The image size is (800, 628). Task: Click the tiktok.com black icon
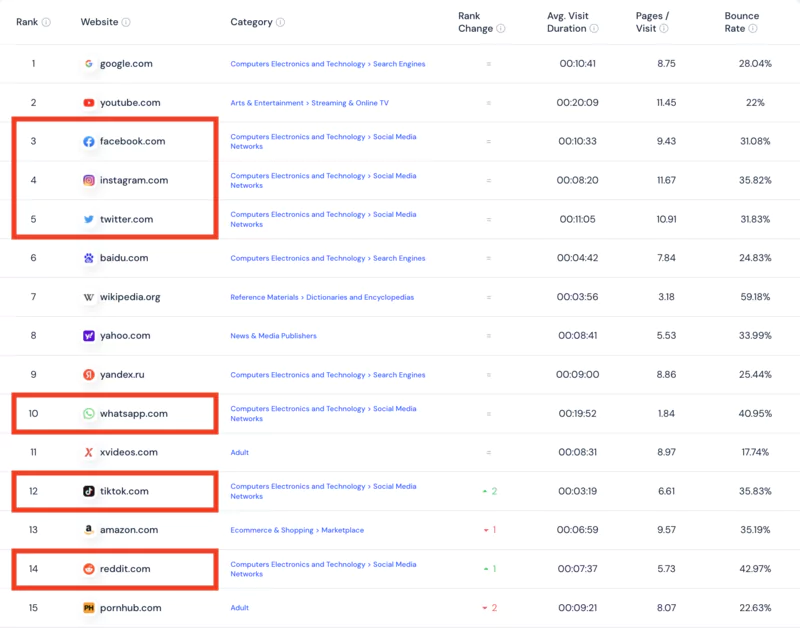coord(89,491)
